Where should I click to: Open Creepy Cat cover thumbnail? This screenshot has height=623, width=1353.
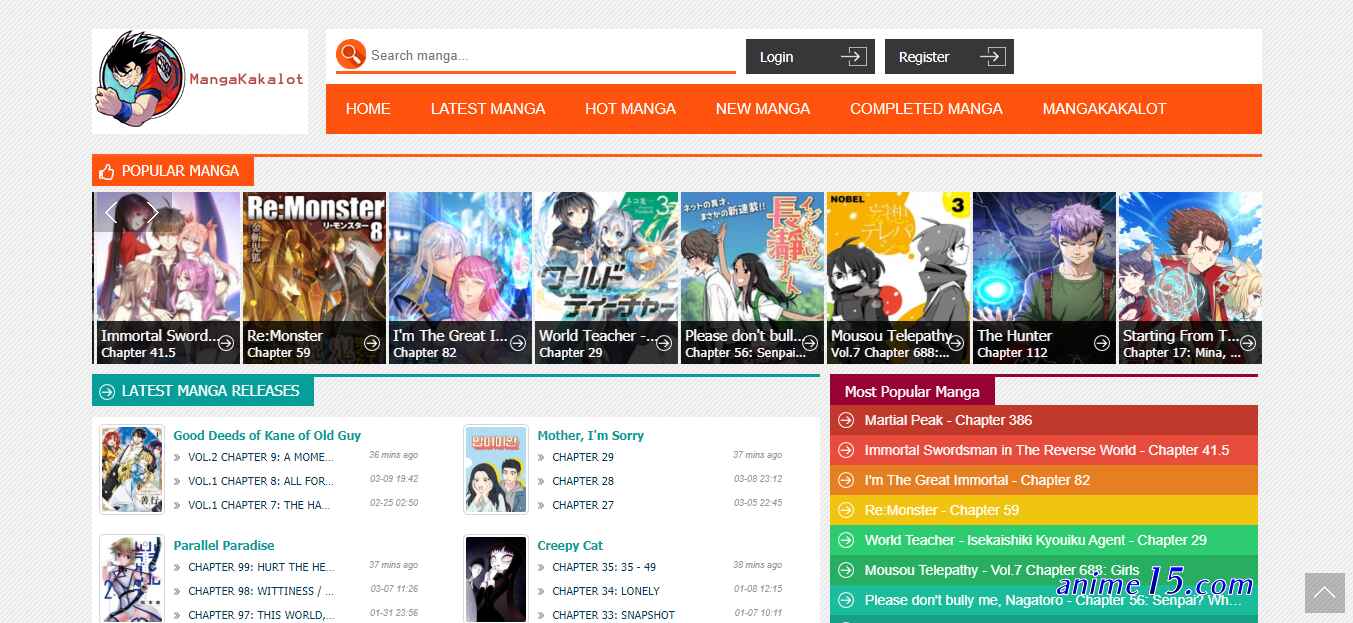pyautogui.click(x=496, y=579)
